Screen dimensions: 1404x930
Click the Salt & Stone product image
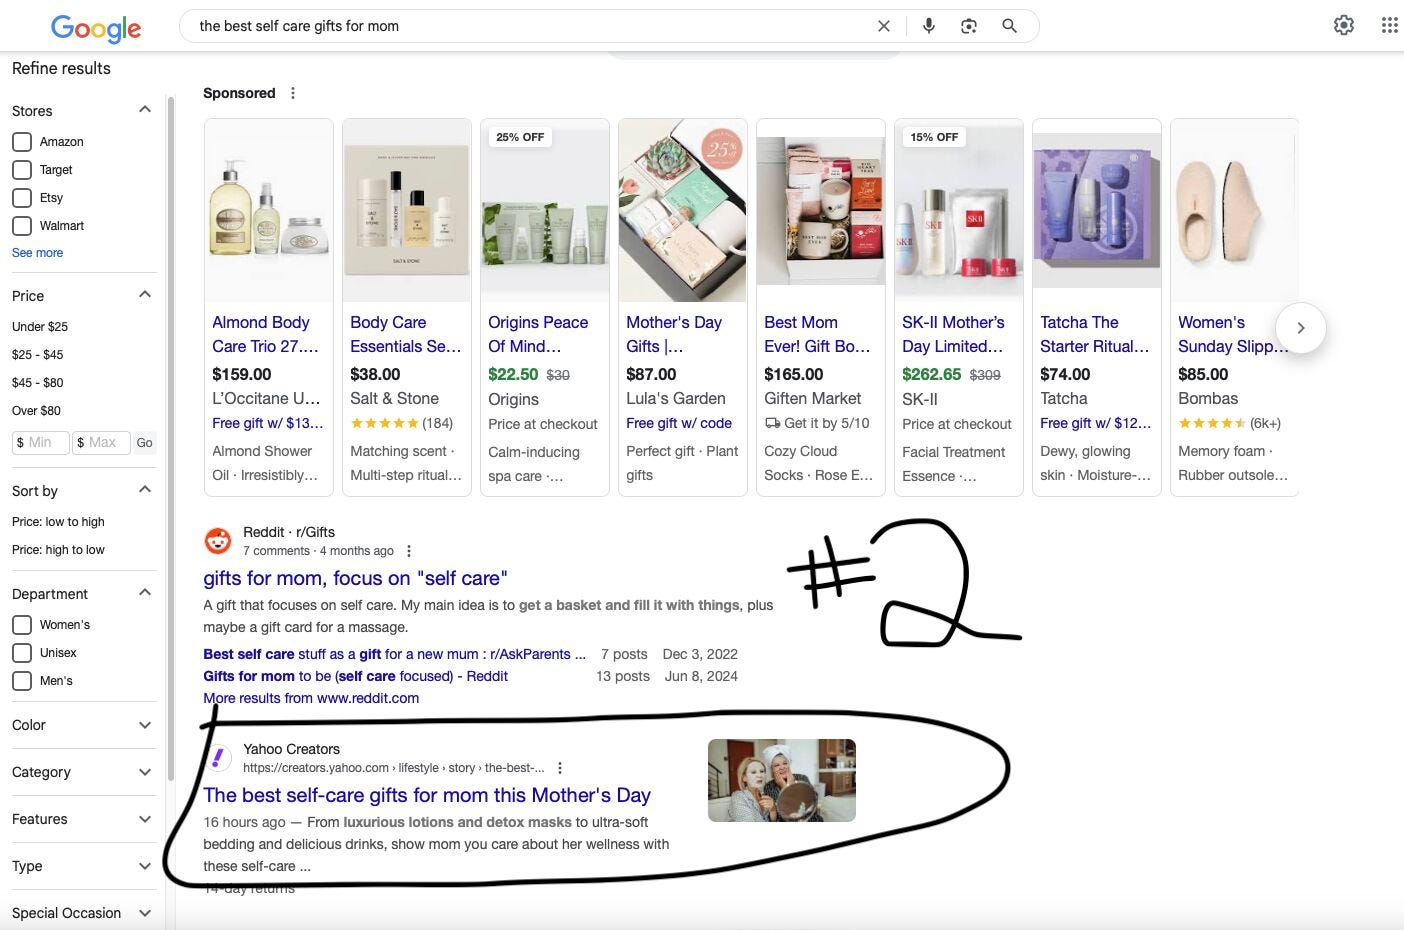click(x=407, y=210)
